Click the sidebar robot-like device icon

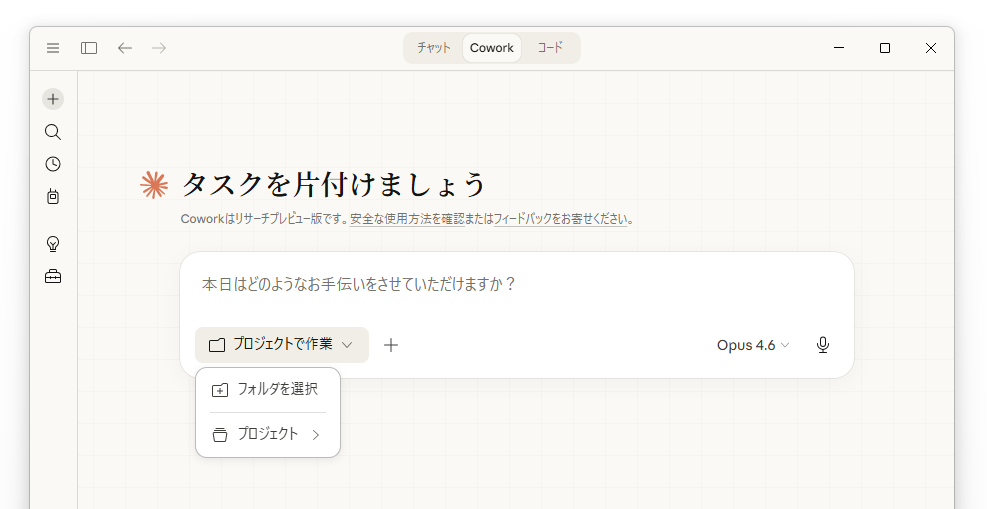pos(53,196)
